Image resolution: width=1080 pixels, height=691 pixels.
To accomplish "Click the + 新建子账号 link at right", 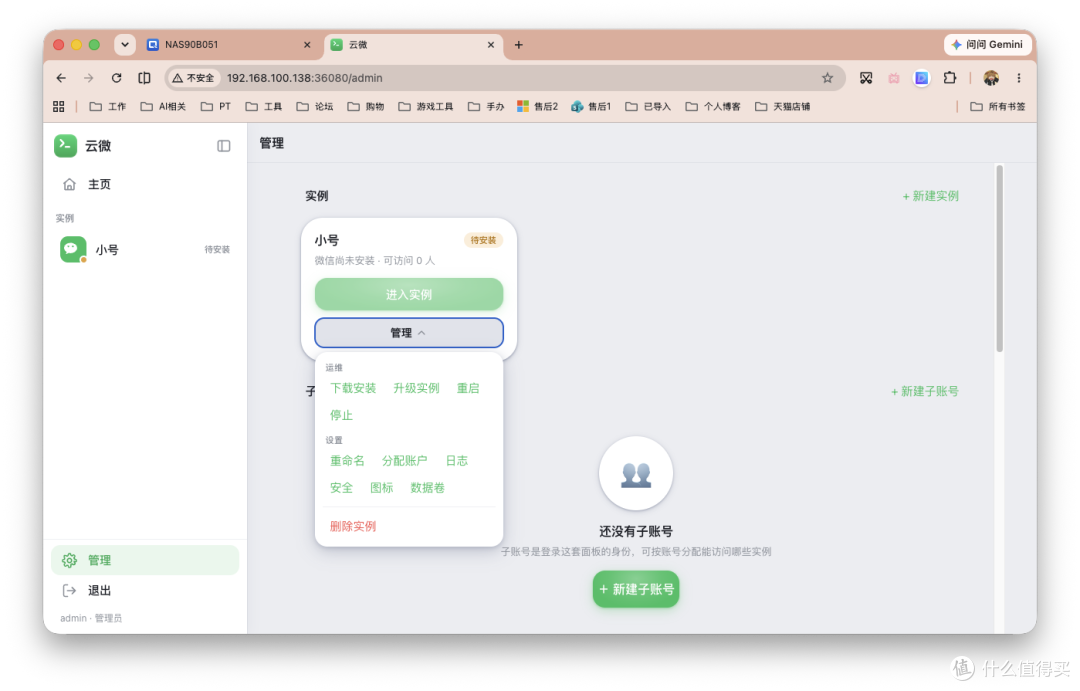I will [x=924, y=391].
